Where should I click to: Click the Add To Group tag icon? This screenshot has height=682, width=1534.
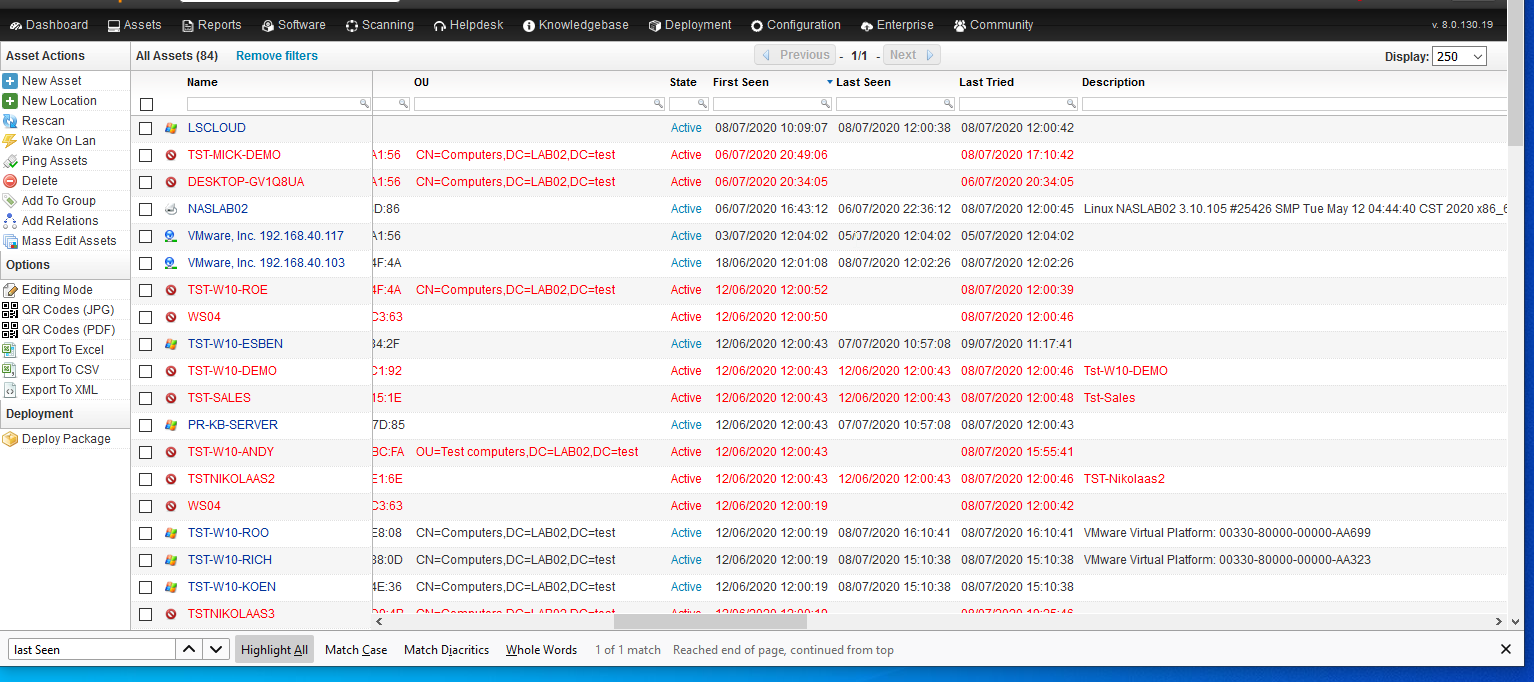tap(10, 201)
